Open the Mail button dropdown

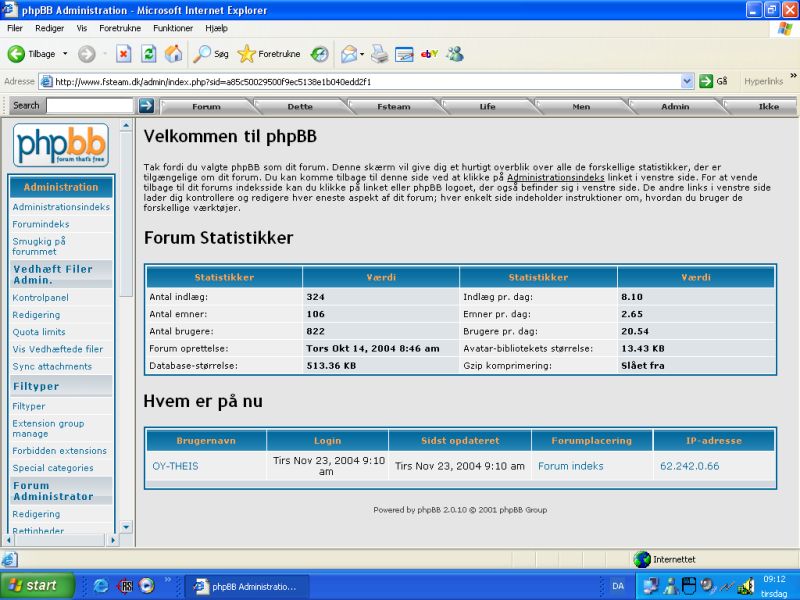click(362, 54)
